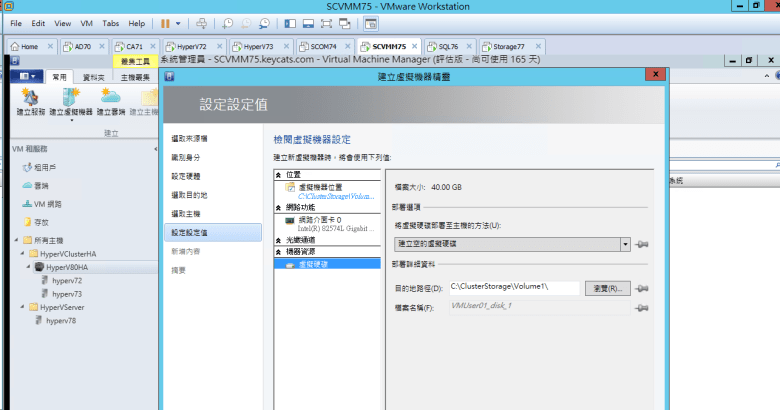Collapse the 位置 section in settings tree
780x410 pixels.
point(279,175)
